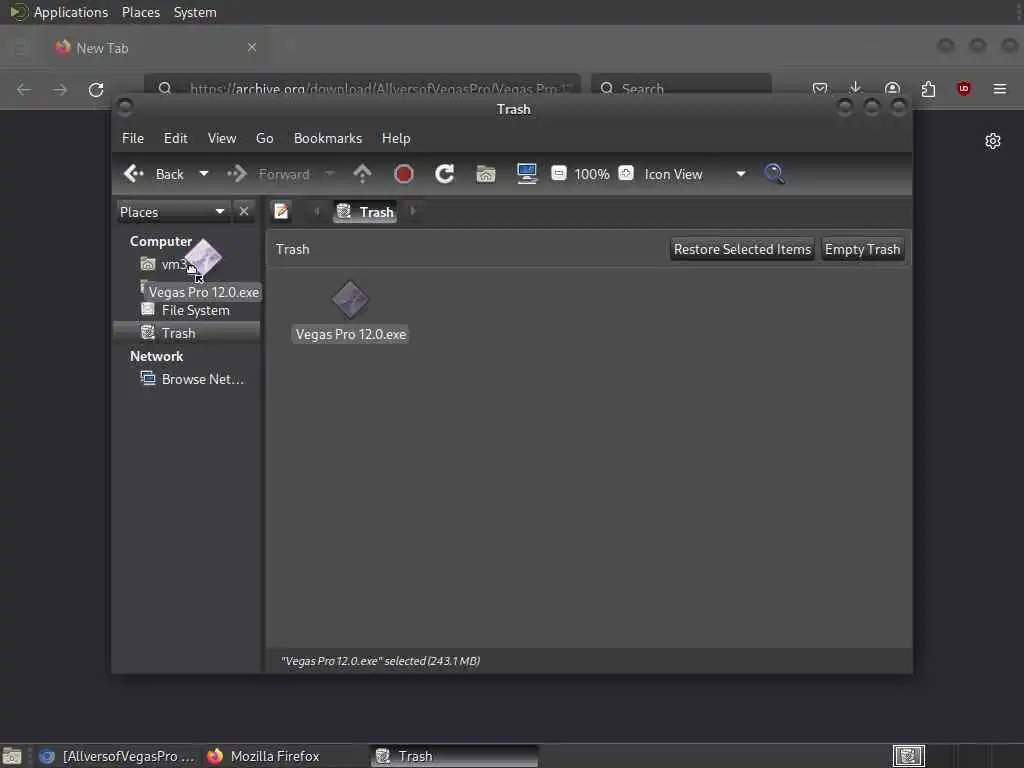Close the Firefox New Tab tab

click(x=252, y=47)
